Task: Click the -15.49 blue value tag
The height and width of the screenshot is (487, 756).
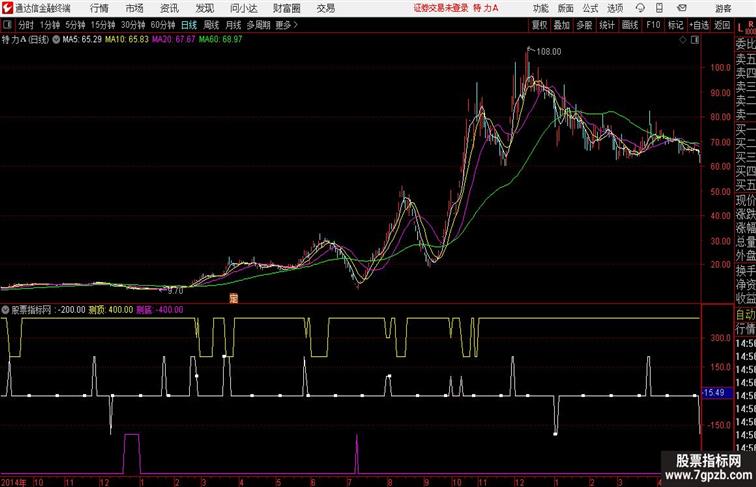Action: [x=715, y=392]
